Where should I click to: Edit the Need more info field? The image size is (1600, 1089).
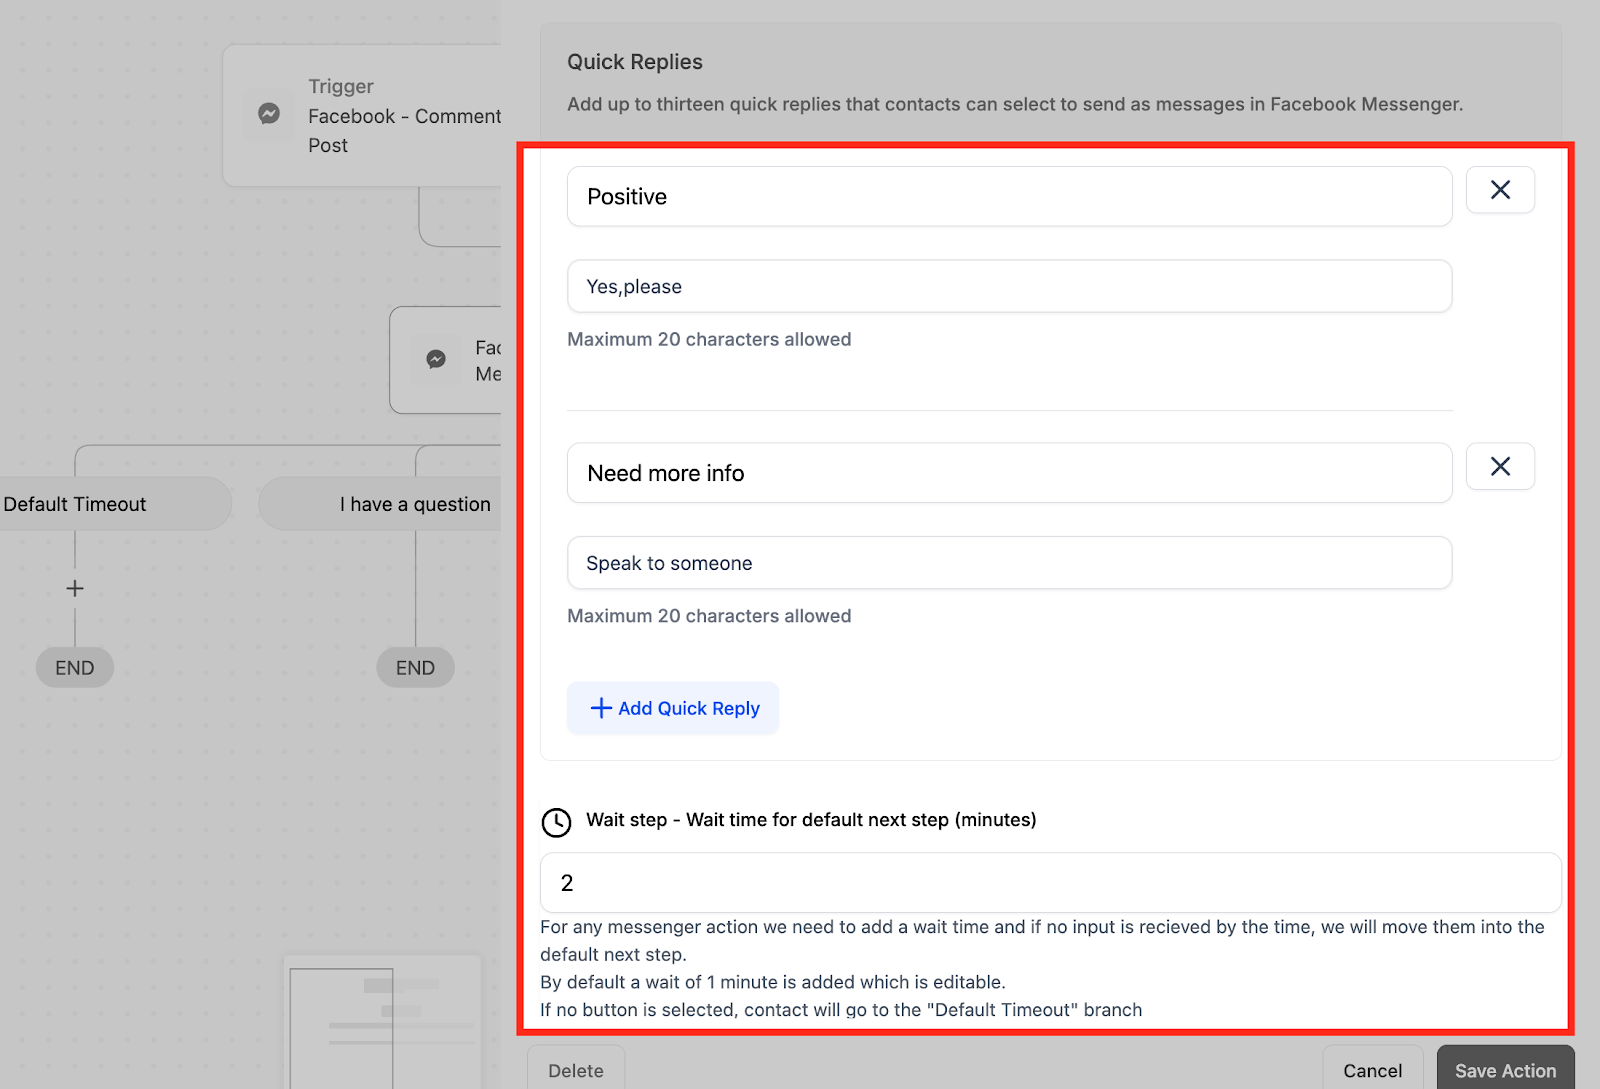pos(1009,473)
